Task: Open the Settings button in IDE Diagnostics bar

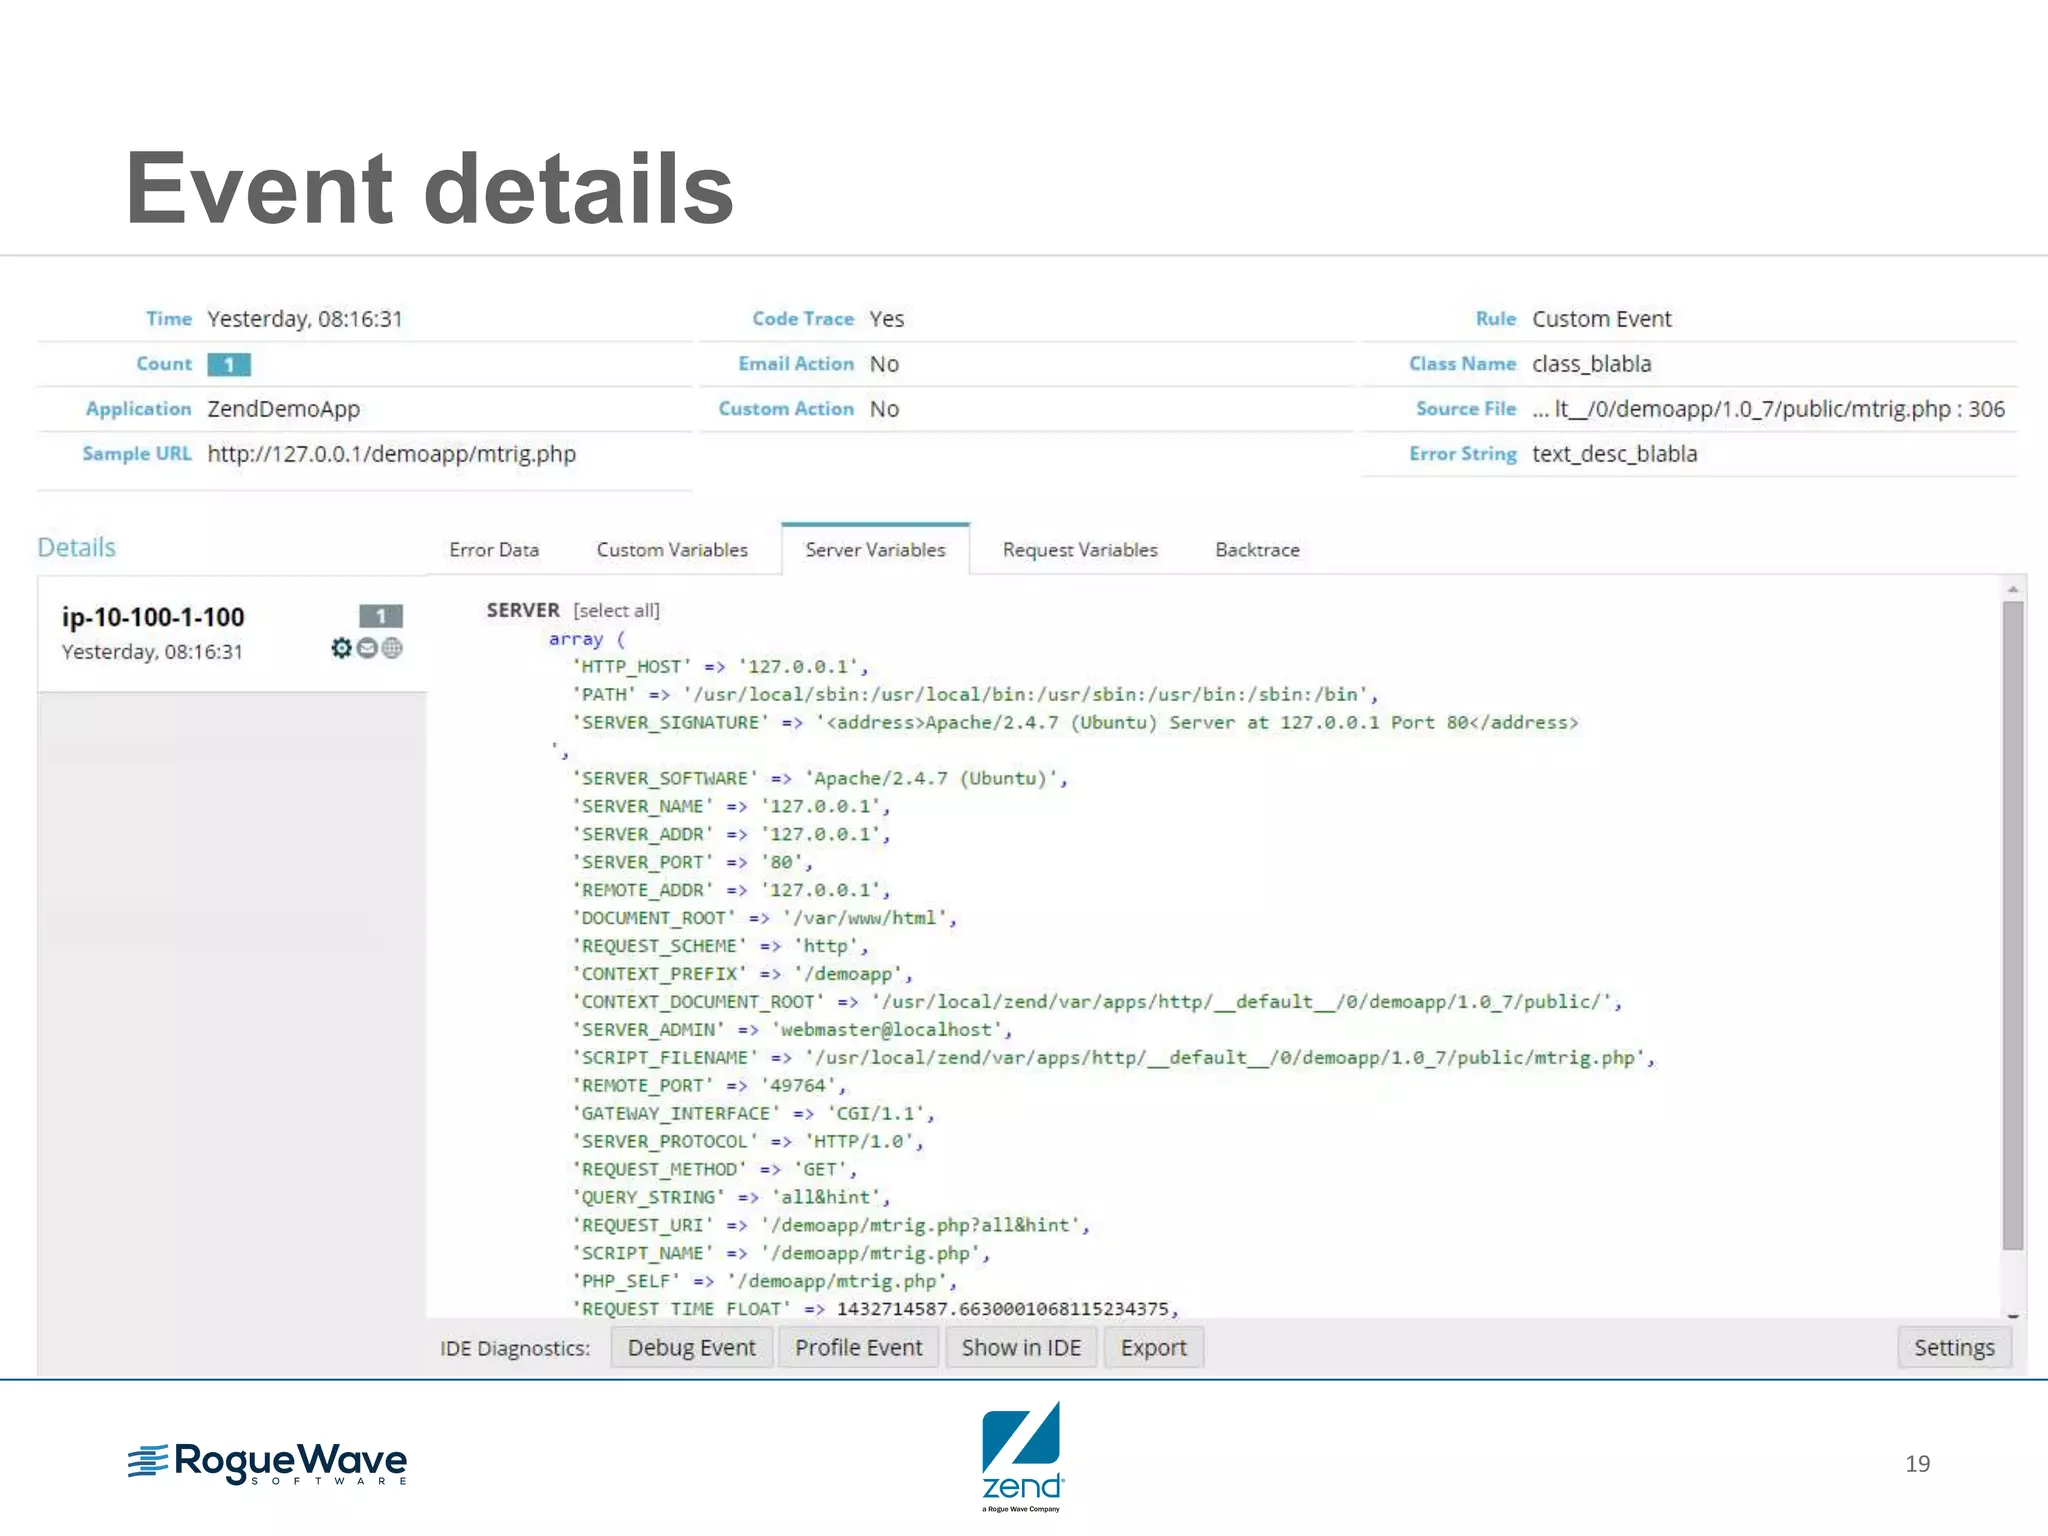Action: click(x=1953, y=1348)
